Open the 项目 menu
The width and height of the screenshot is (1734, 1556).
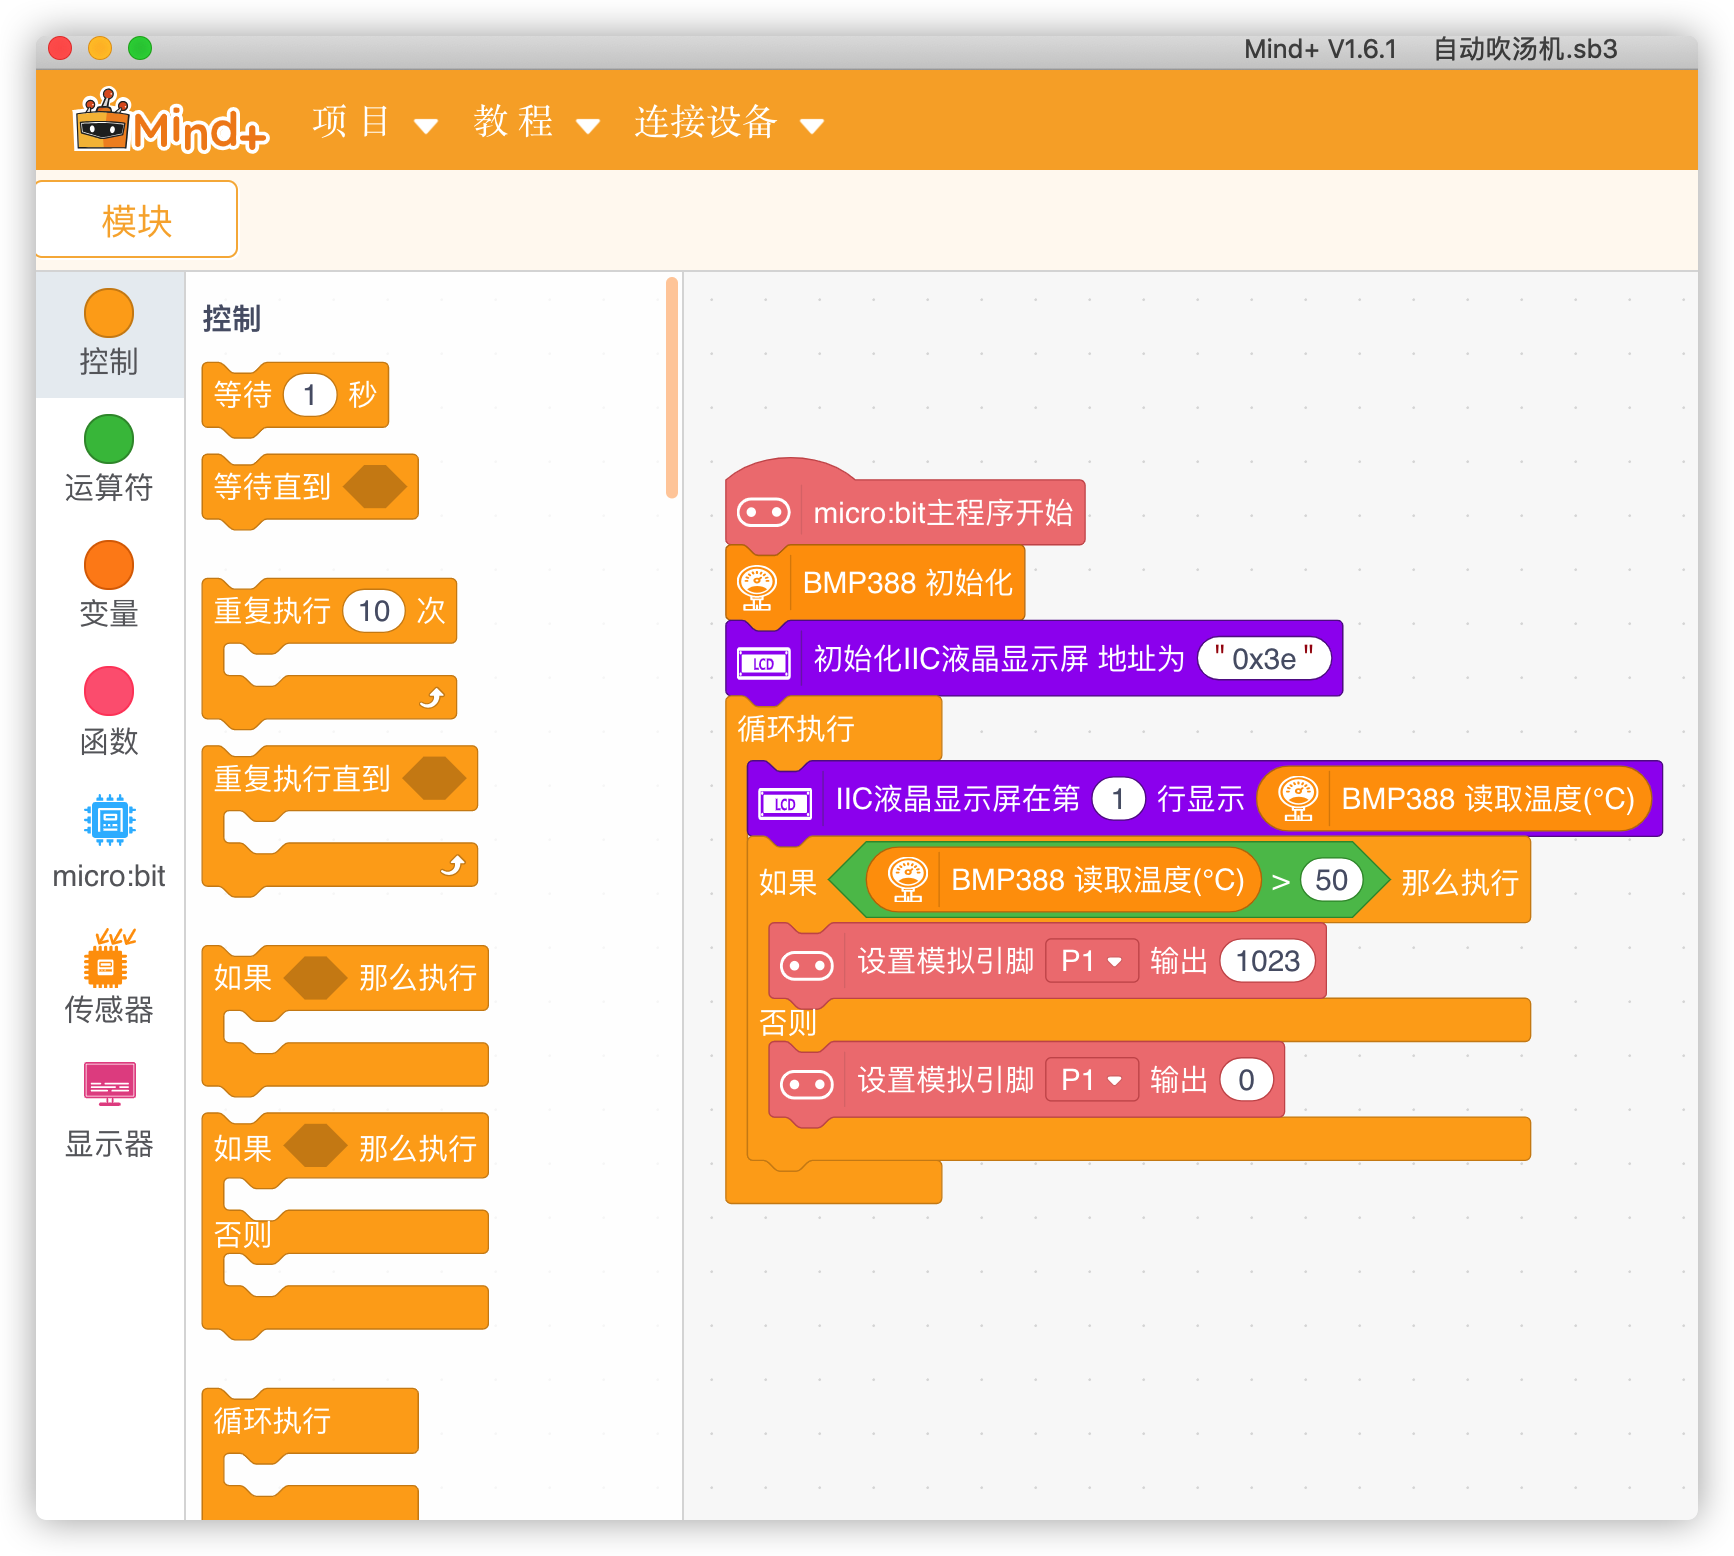point(352,122)
